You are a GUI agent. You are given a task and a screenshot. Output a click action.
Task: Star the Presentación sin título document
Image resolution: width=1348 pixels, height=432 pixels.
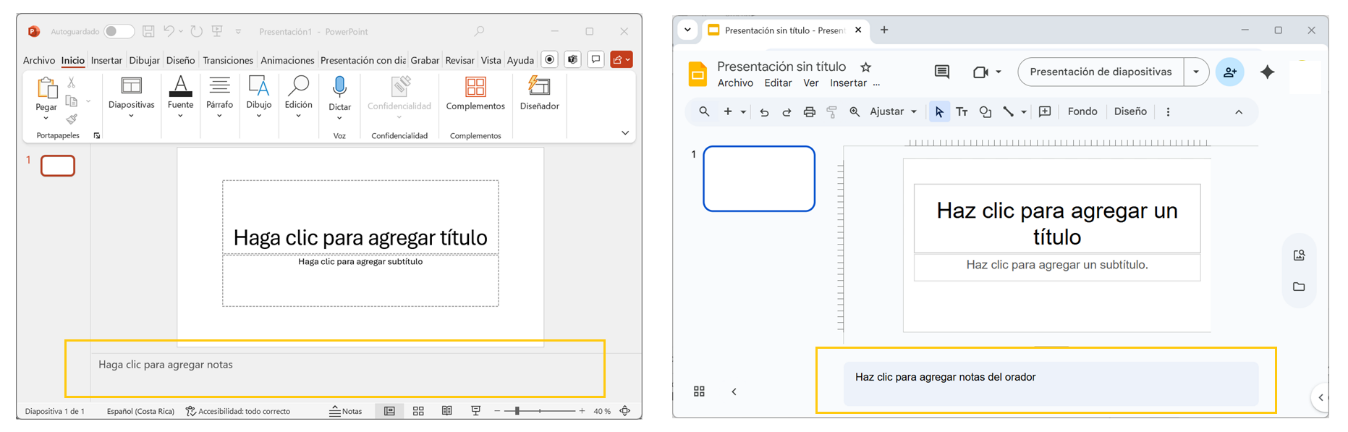click(866, 67)
